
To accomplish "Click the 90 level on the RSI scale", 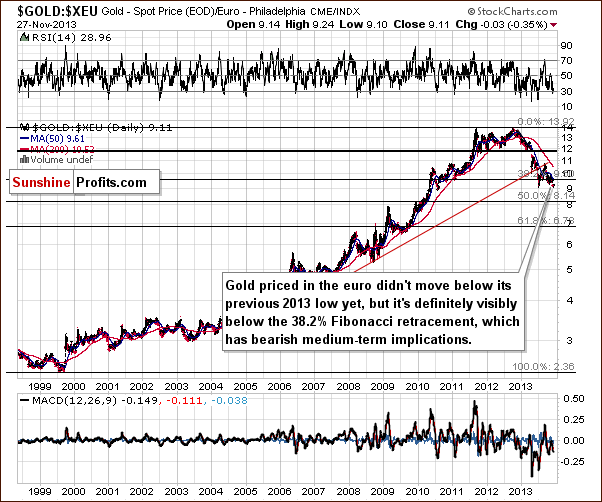I will point(567,46).
